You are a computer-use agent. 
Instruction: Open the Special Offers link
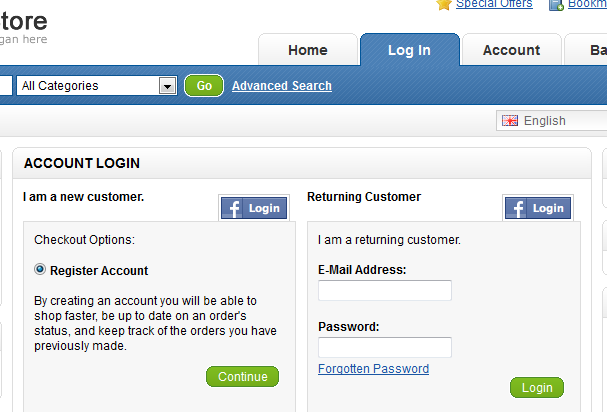coord(494,4)
